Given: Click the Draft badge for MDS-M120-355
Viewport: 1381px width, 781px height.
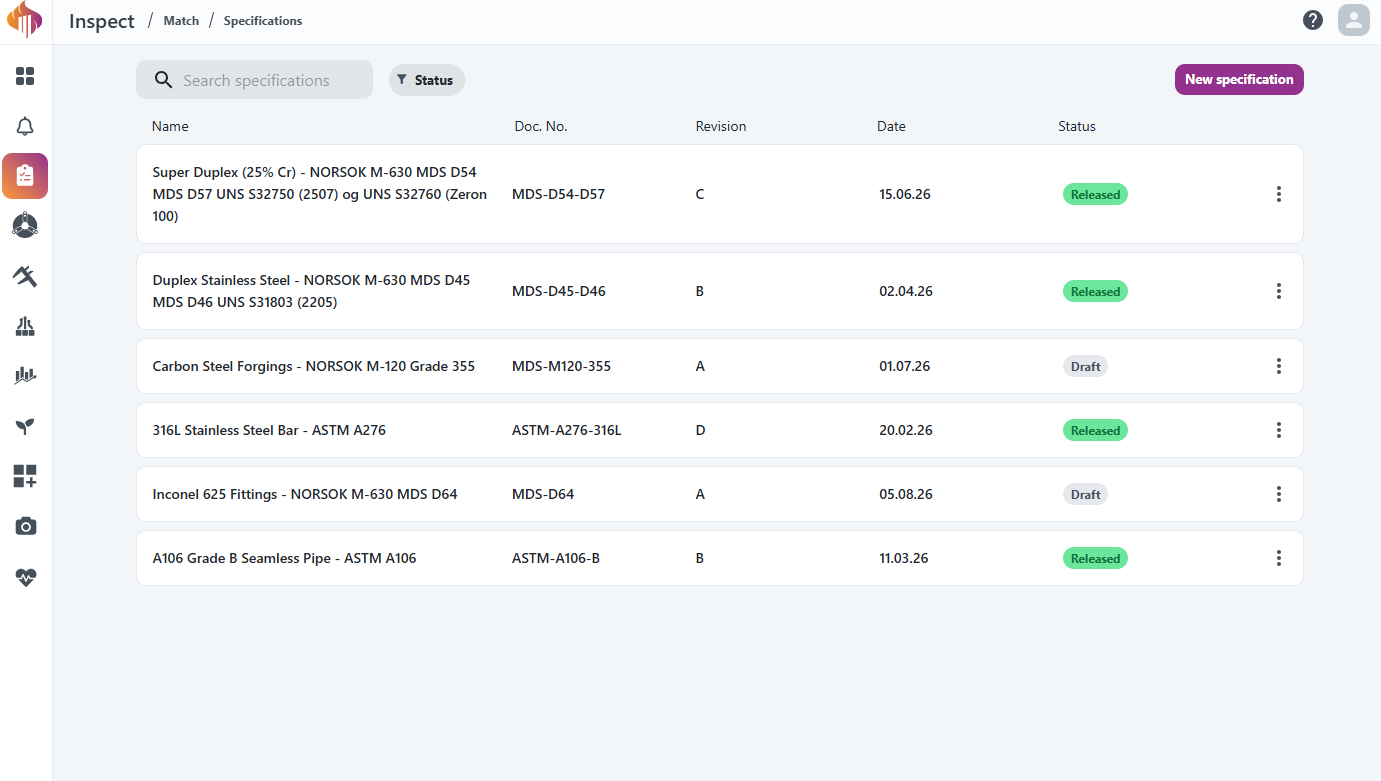Looking at the screenshot, I should (x=1085, y=367).
